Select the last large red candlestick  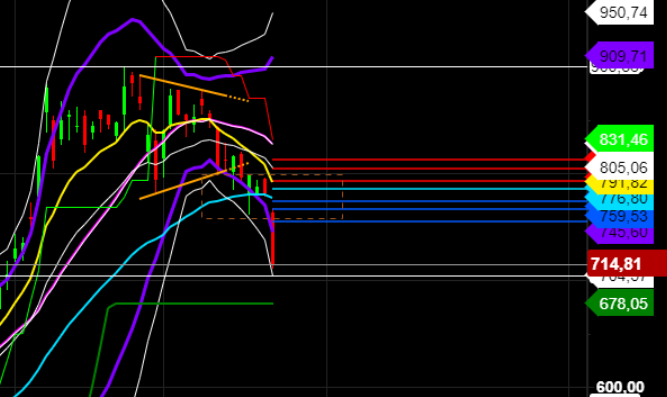(273, 238)
